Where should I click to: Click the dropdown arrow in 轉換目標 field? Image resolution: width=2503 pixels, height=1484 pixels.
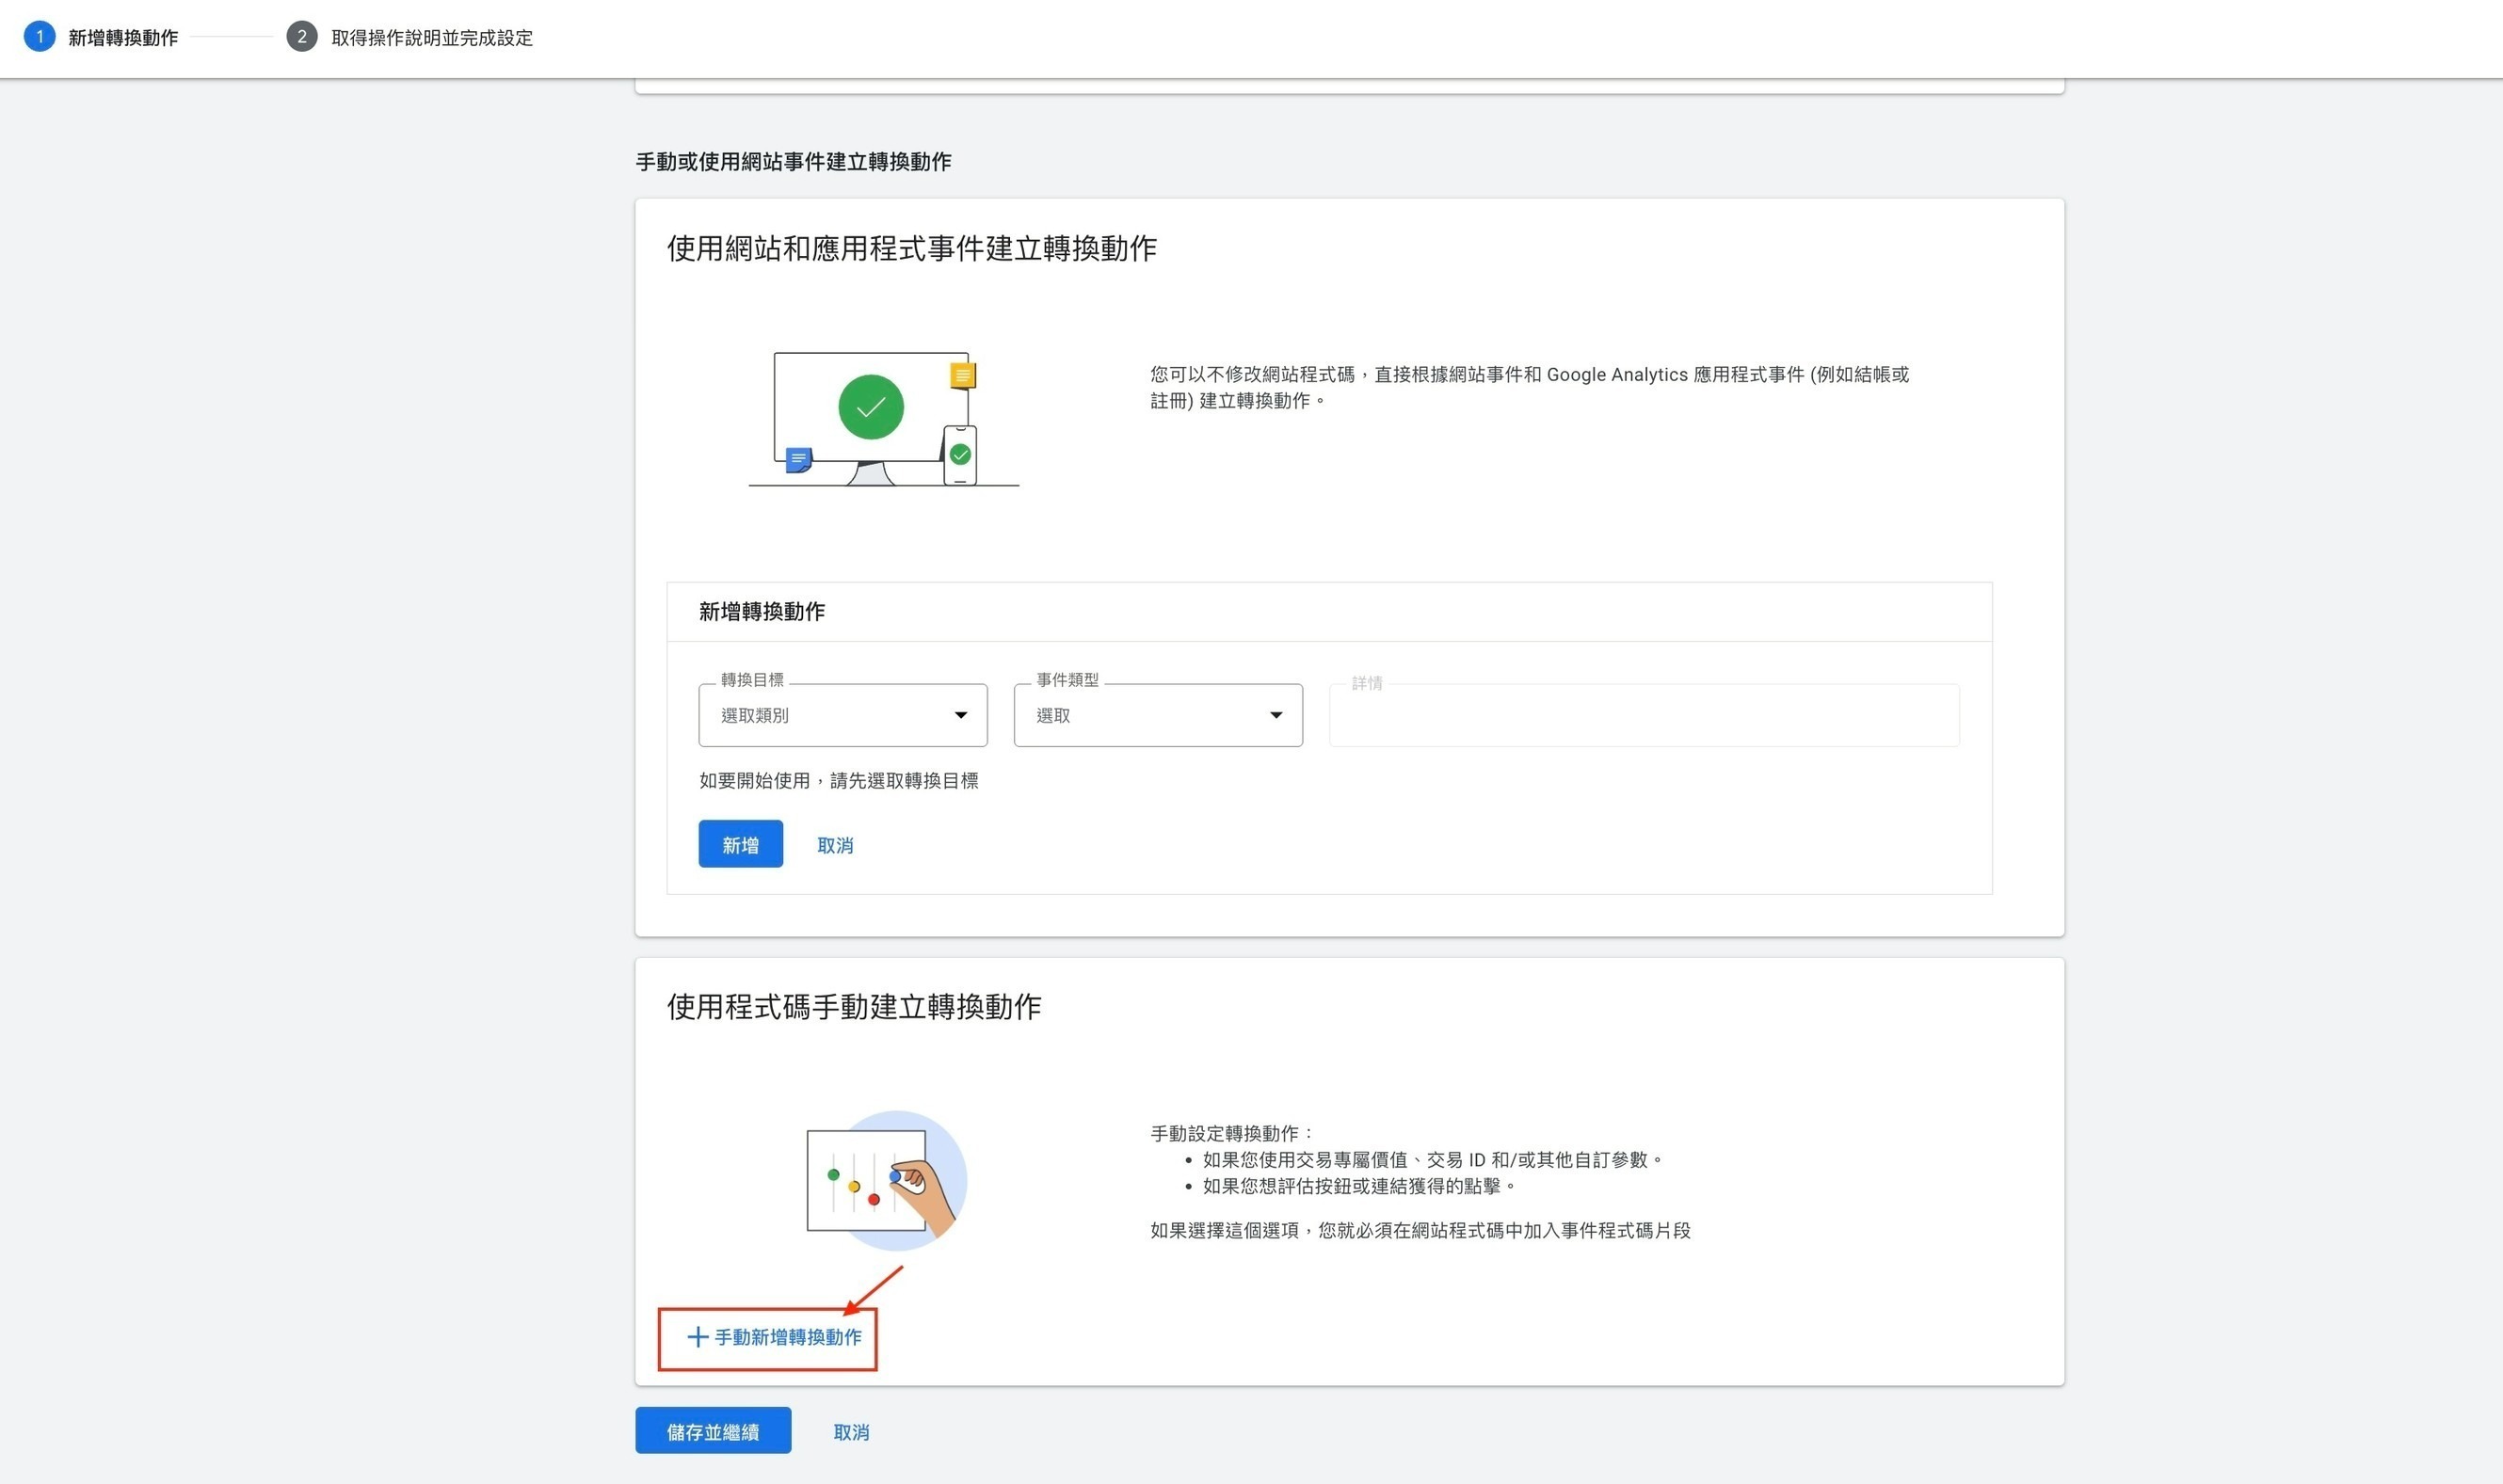(960, 715)
